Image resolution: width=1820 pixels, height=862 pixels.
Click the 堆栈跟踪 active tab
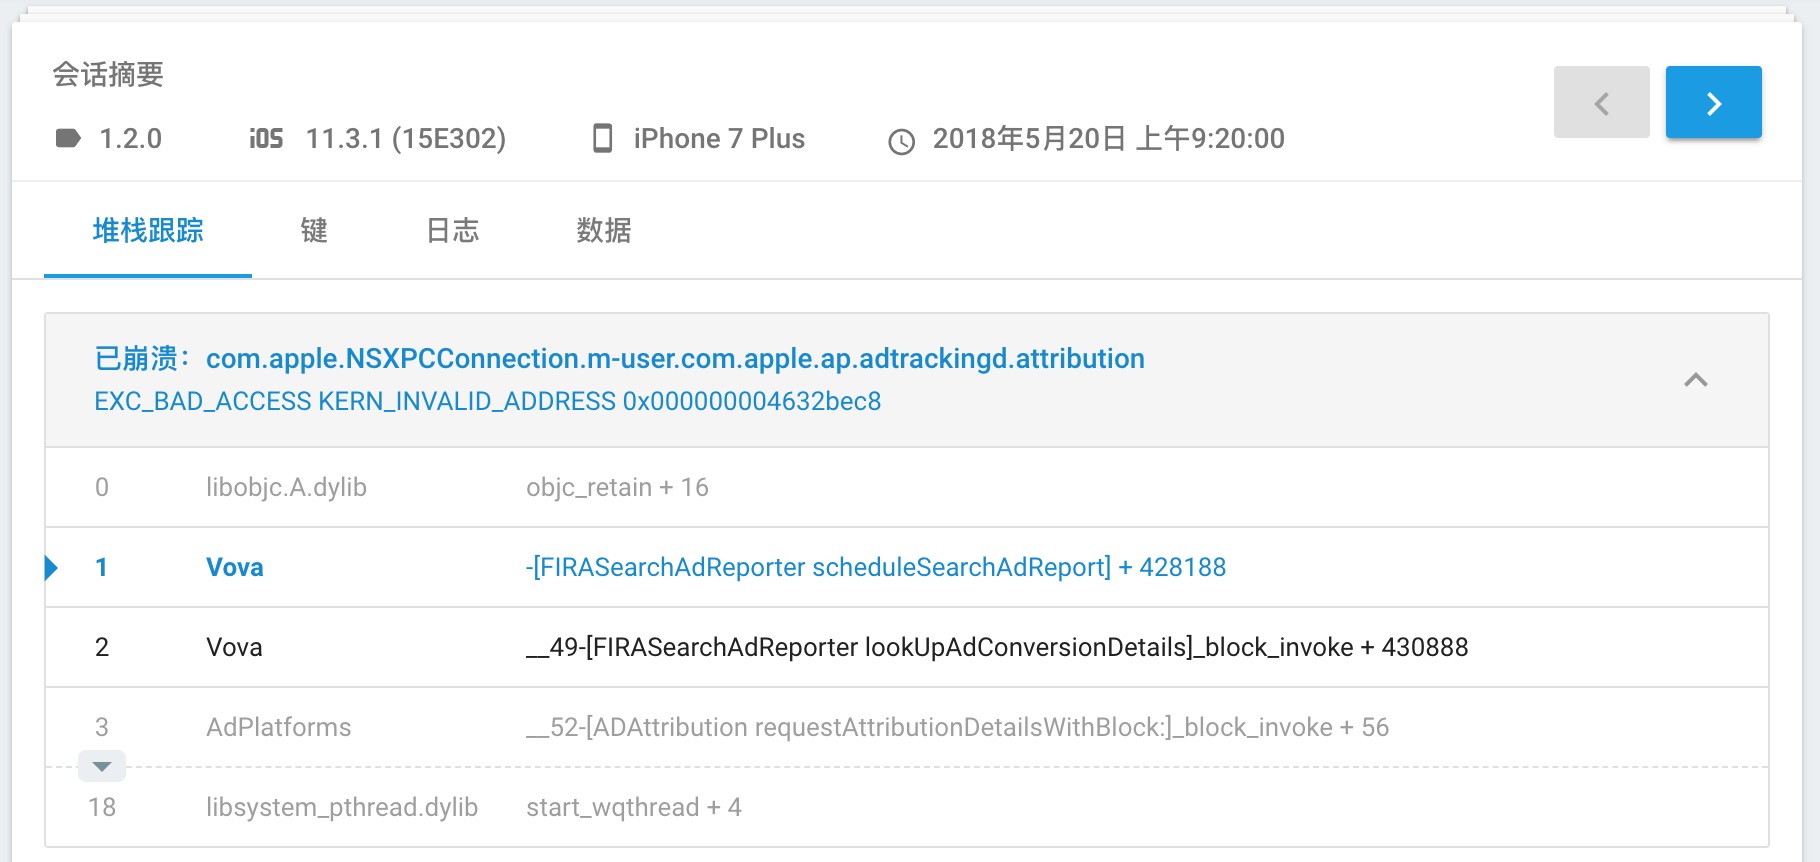point(146,230)
